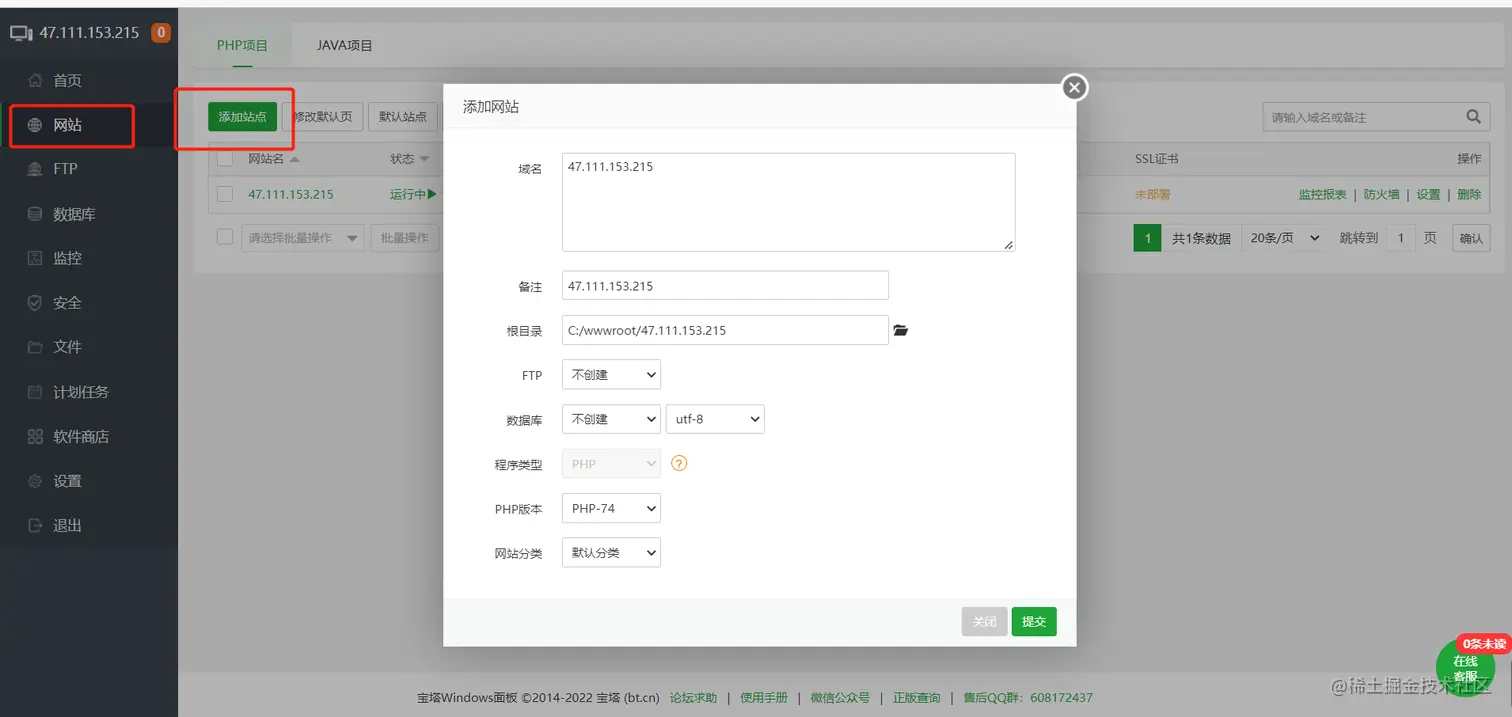This screenshot has width=1512, height=717.
Task: Close the 添加网站 dialog with X icon
Action: point(1074,88)
